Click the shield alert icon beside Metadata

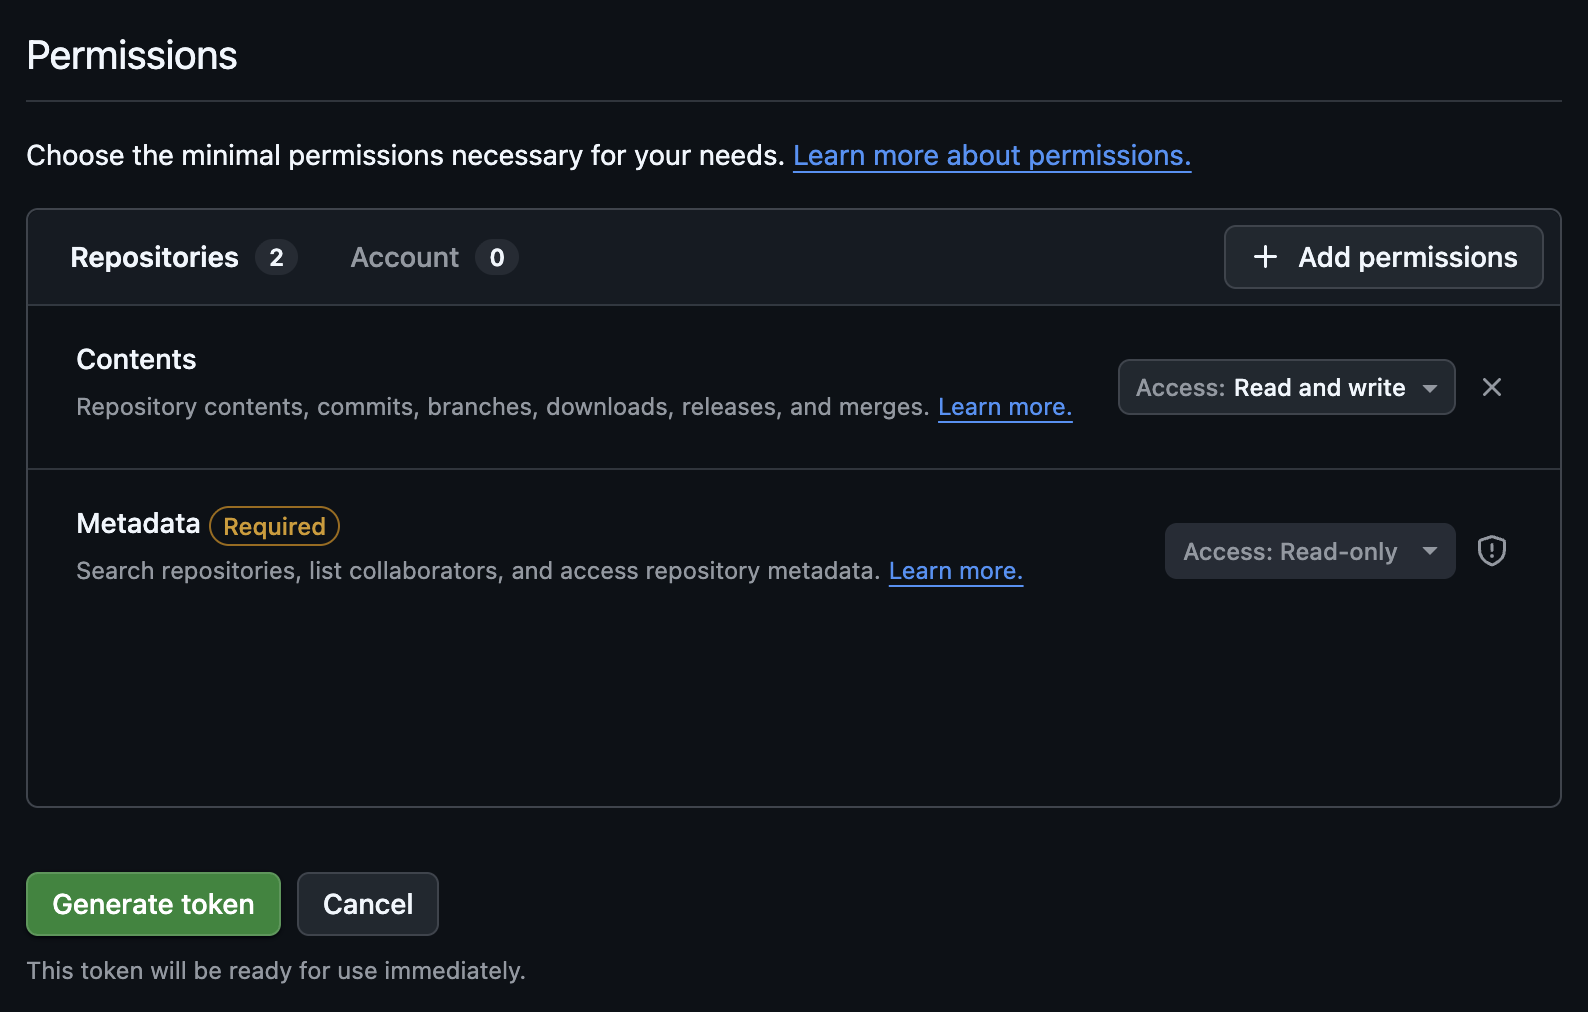[x=1491, y=551]
